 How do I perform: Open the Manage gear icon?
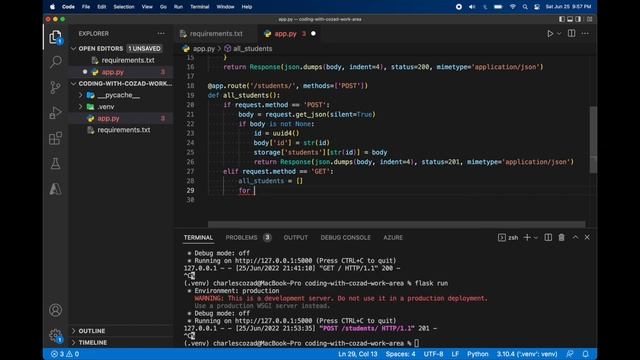[x=56, y=336]
